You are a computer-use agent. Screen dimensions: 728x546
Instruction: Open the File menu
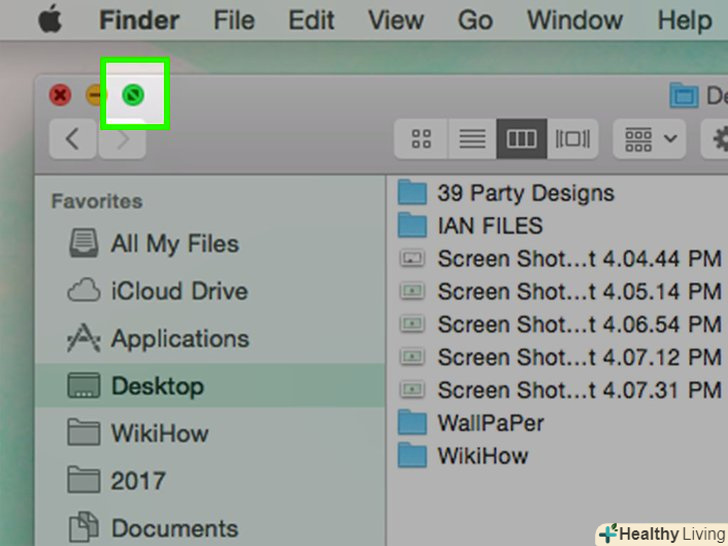pyautogui.click(x=234, y=20)
